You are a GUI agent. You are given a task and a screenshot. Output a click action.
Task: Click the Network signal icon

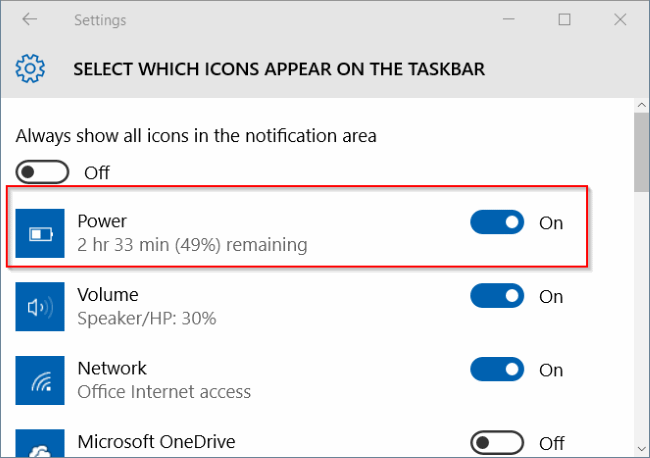[41, 381]
